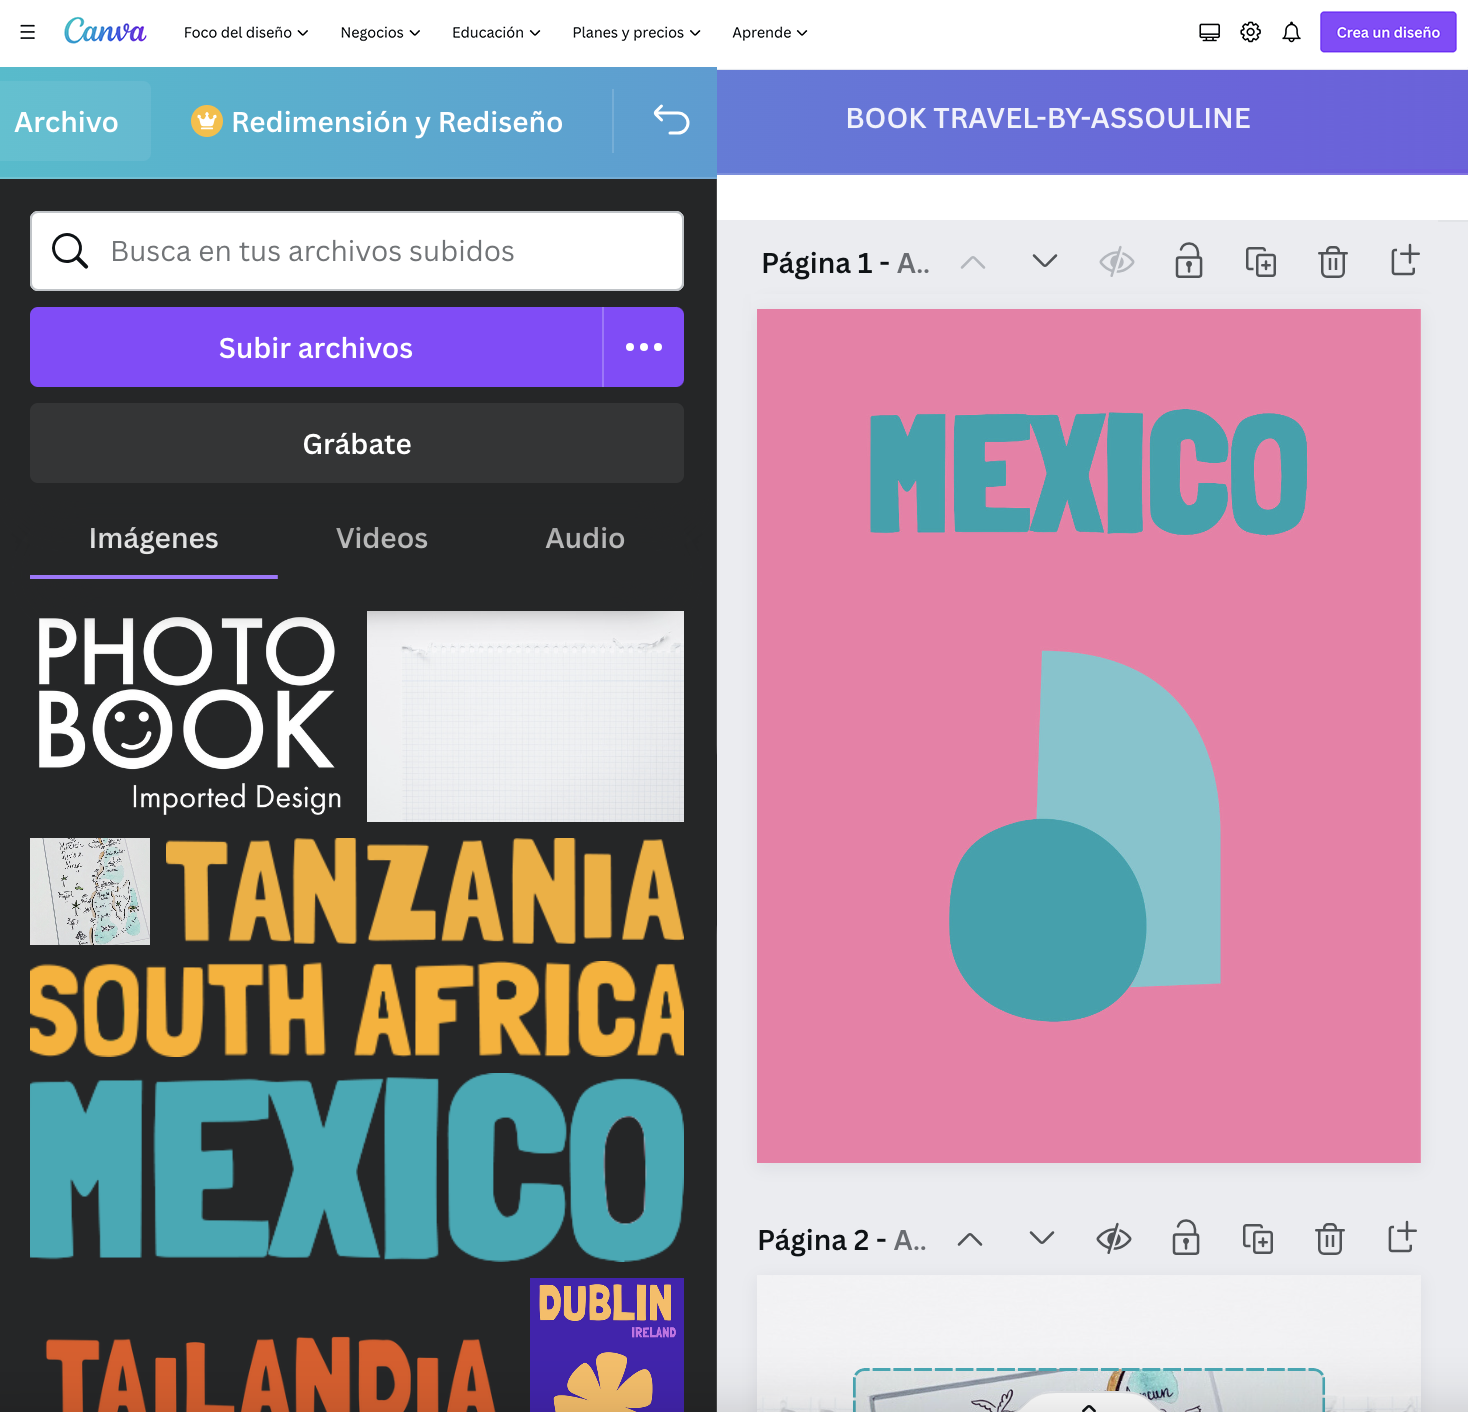Duplicate Página 1
The height and width of the screenshot is (1412, 1468).
1260,262
